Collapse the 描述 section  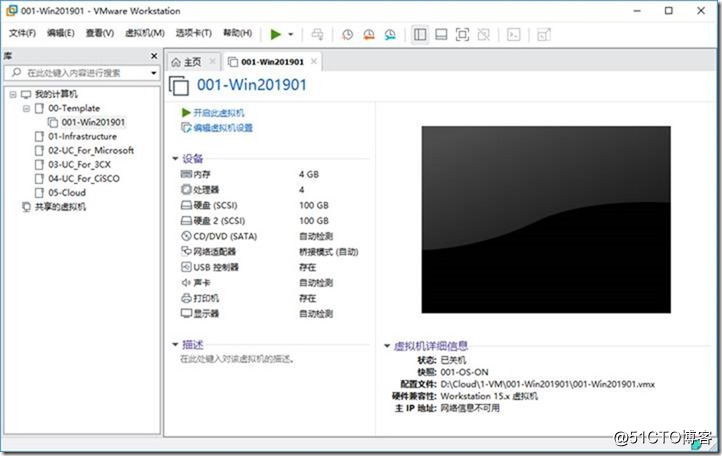pos(175,345)
